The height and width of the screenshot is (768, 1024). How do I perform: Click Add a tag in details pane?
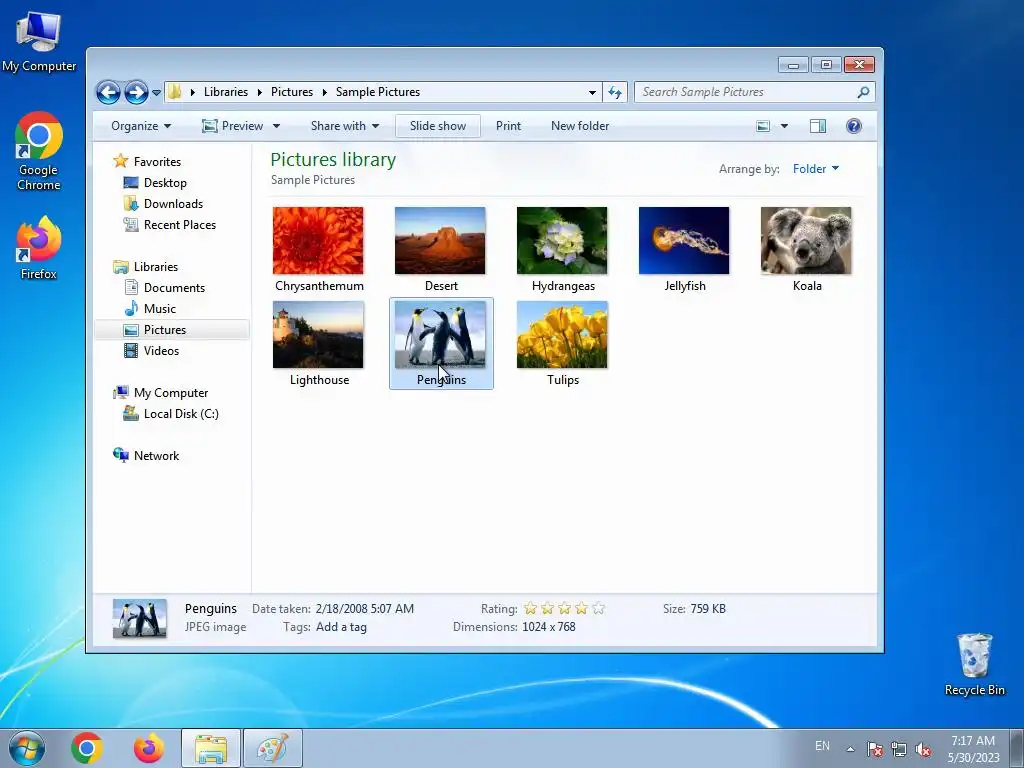coord(341,627)
